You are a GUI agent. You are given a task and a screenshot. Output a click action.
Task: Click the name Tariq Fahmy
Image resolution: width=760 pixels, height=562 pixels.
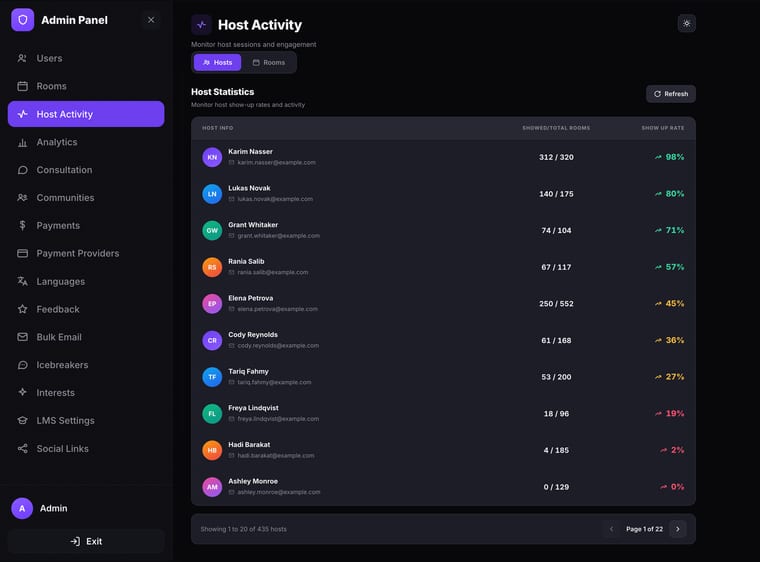click(248, 371)
